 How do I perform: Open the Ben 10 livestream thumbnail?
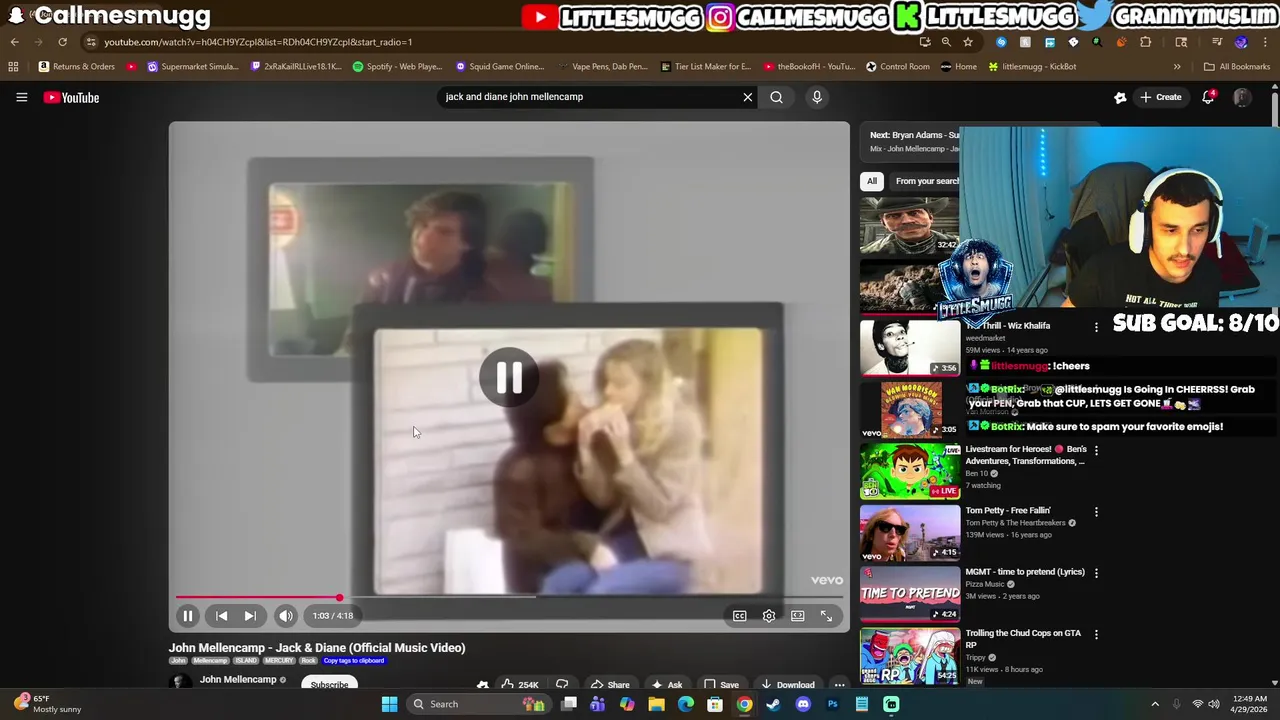point(910,471)
